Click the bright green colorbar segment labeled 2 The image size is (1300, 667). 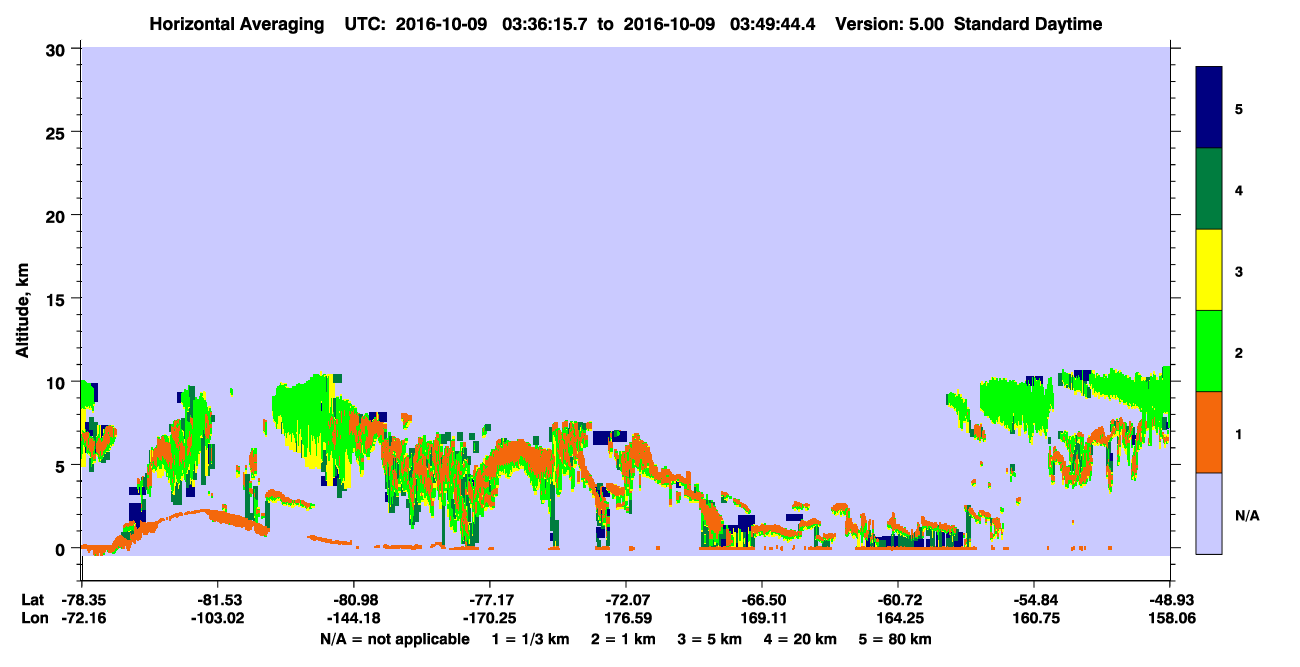coord(1209,351)
